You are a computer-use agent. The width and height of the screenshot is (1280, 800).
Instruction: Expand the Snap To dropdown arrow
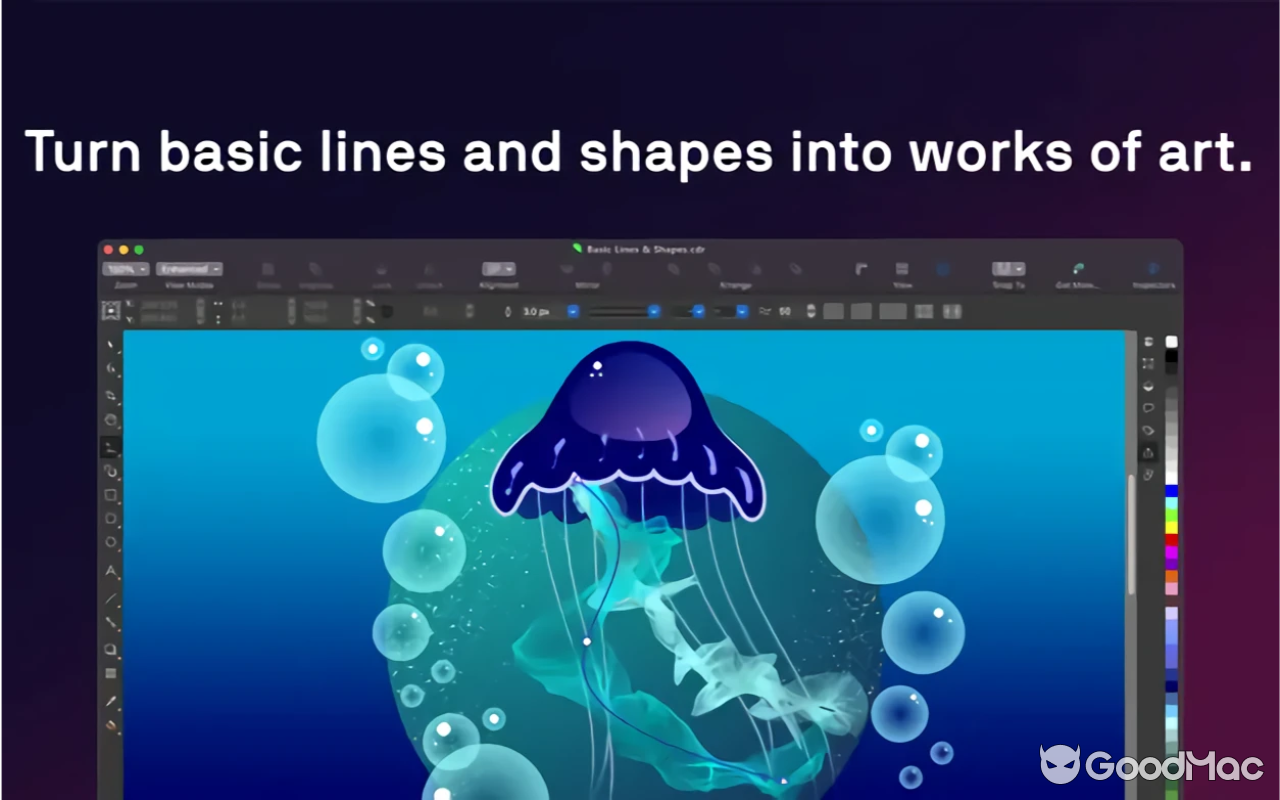[1020, 268]
